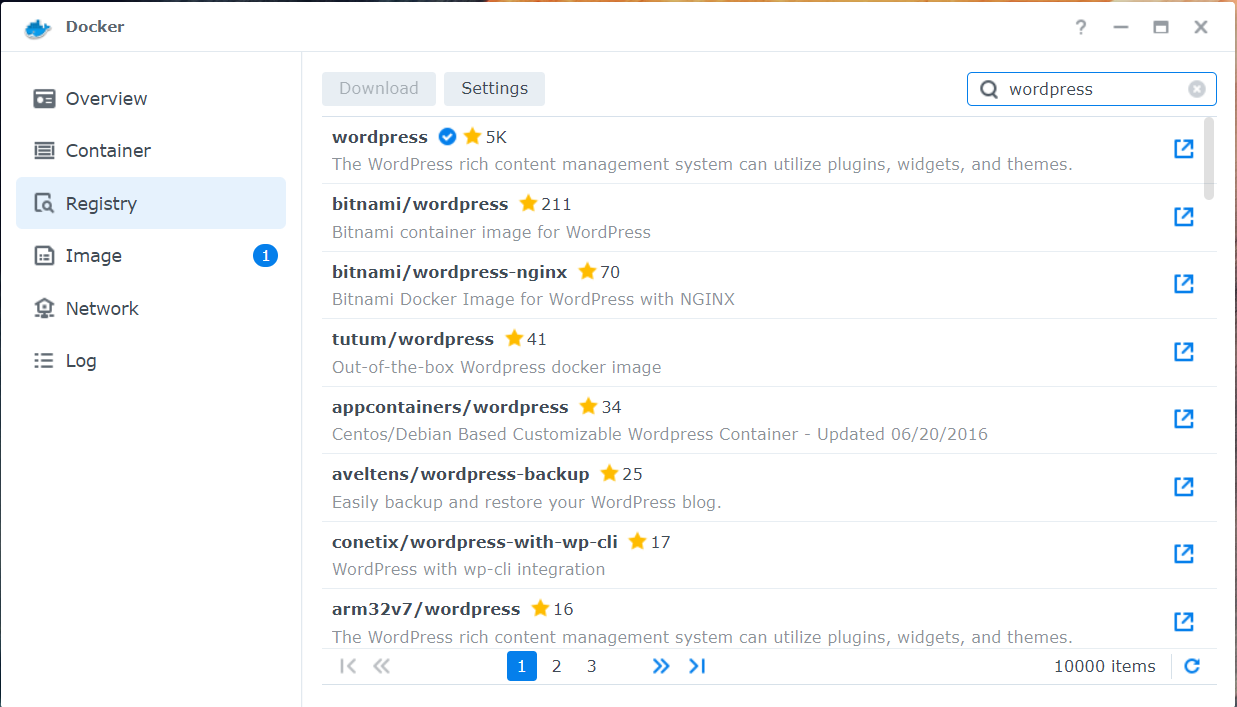Click description 'Bitnami container image for WordPress'
The height and width of the screenshot is (707, 1237).
tap(491, 232)
